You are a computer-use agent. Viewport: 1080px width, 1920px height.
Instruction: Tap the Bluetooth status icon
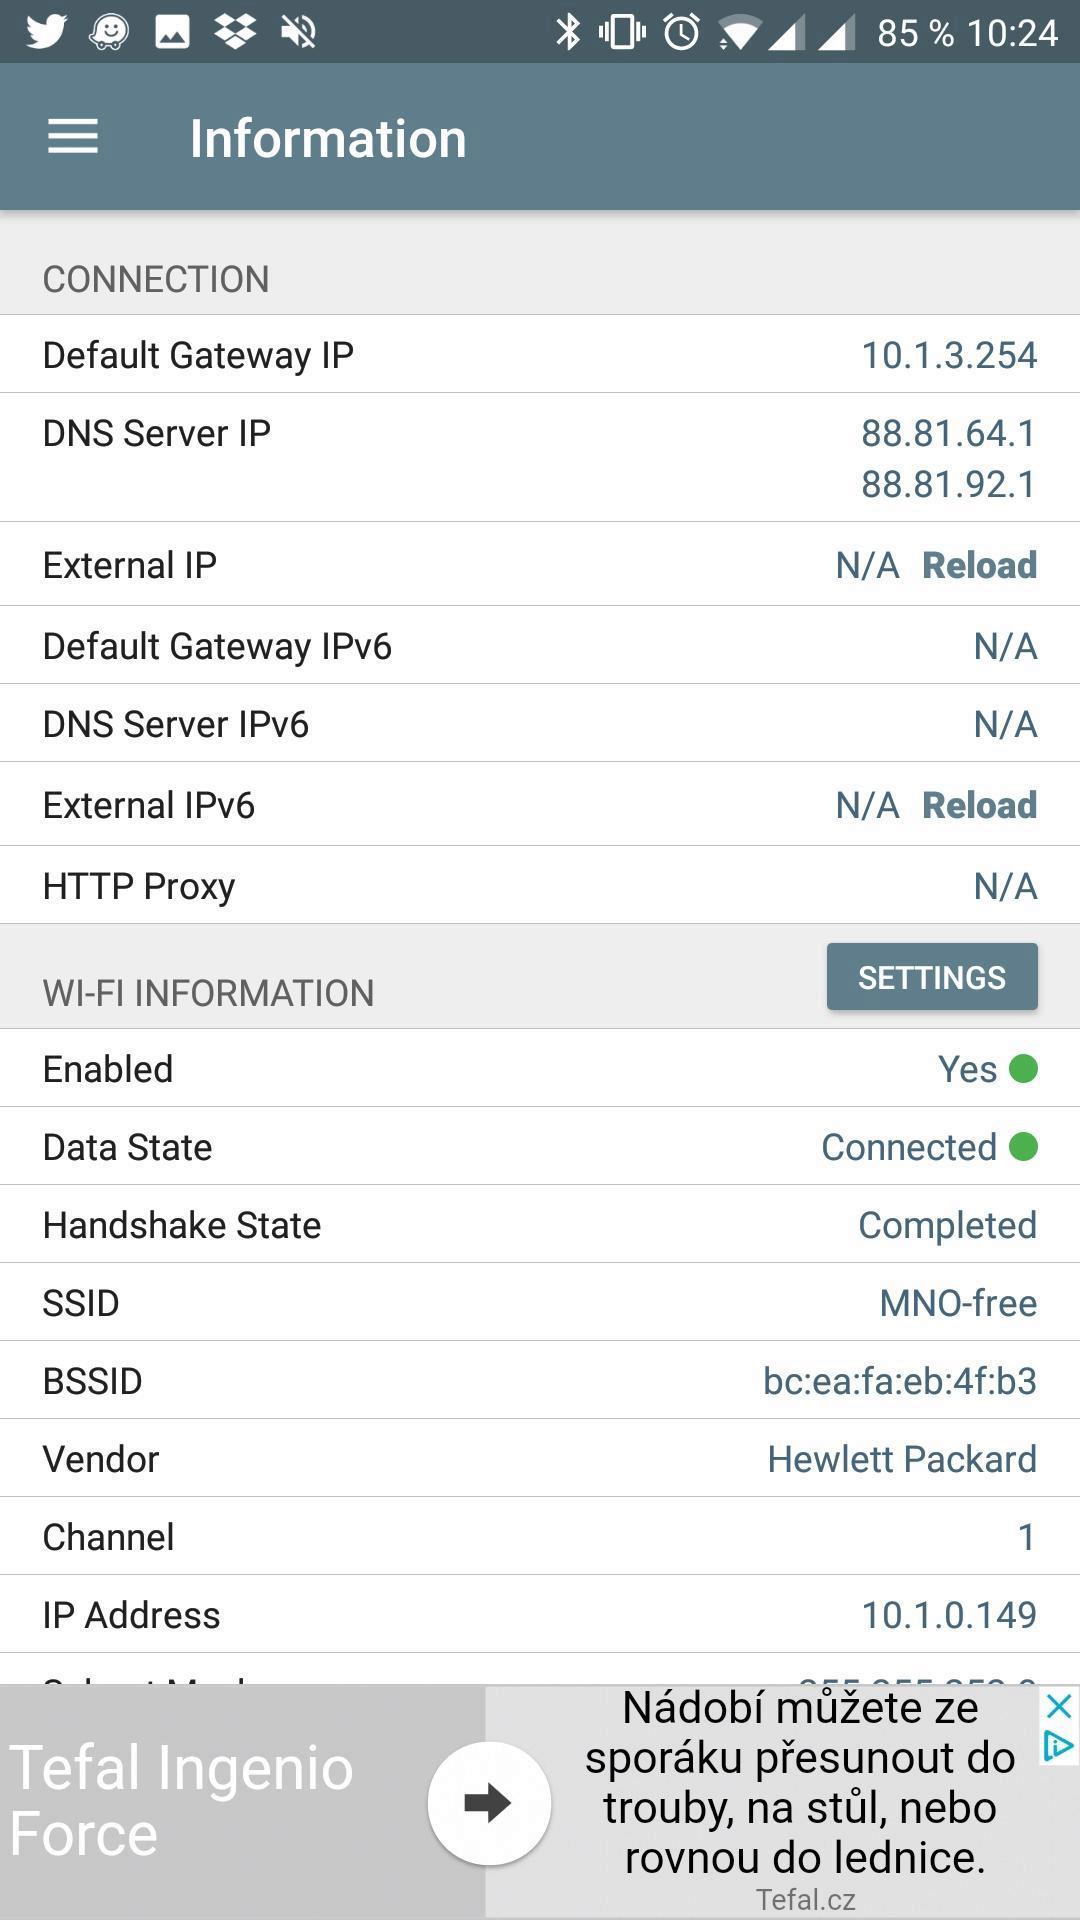point(568,32)
